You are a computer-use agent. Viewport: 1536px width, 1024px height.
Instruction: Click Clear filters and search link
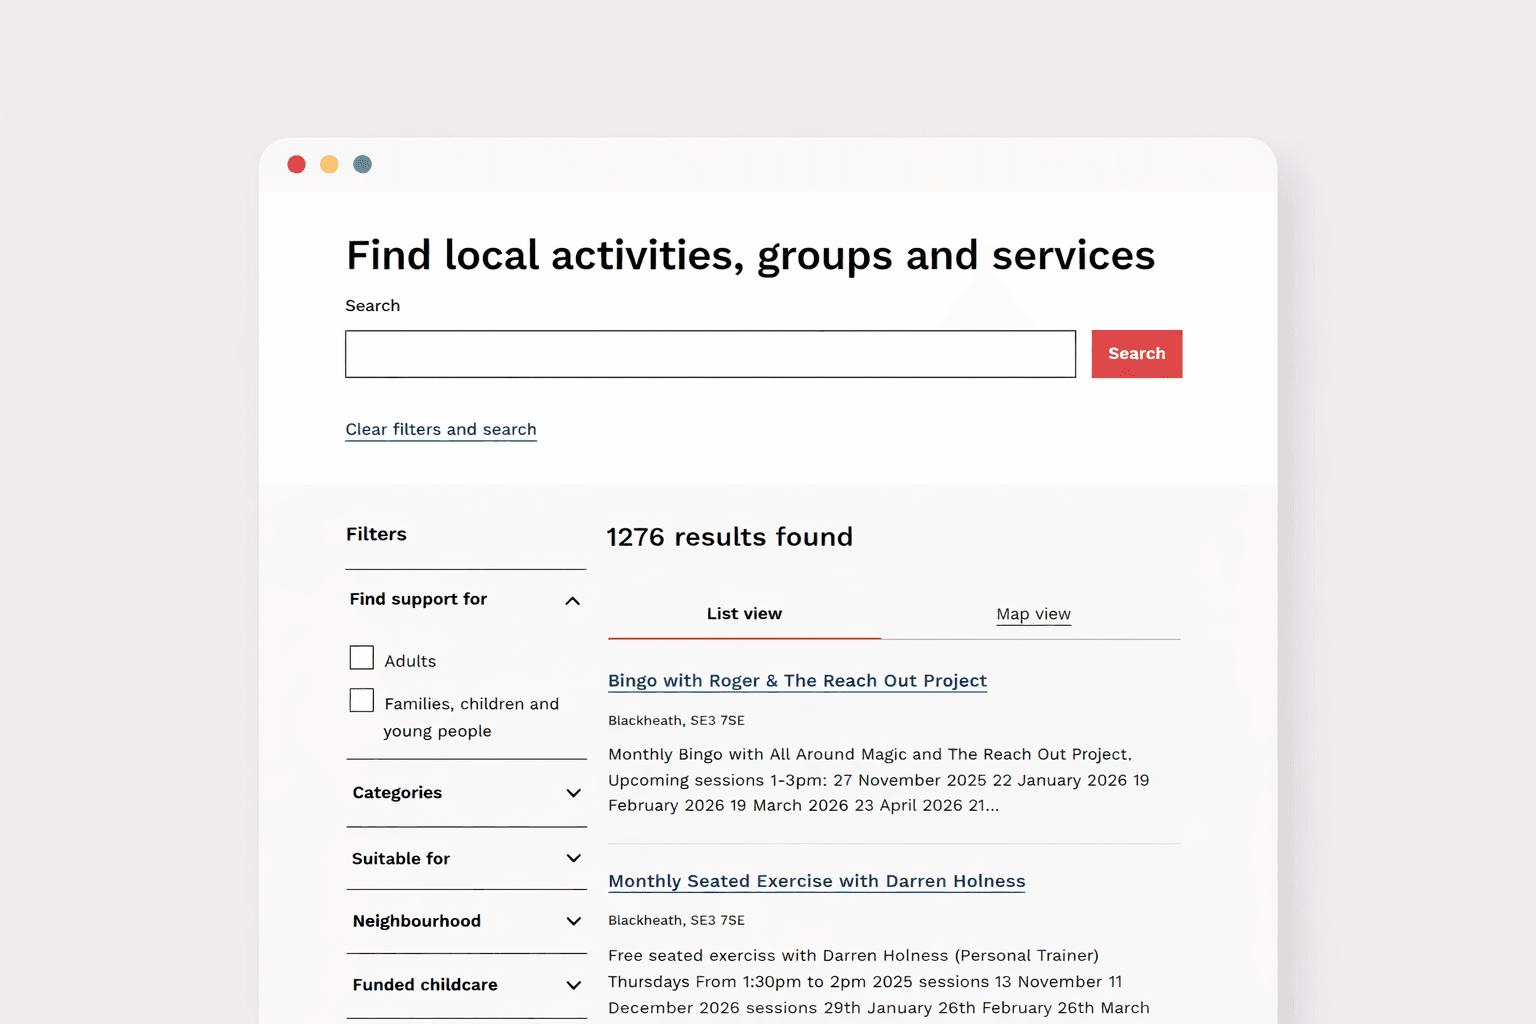(441, 429)
